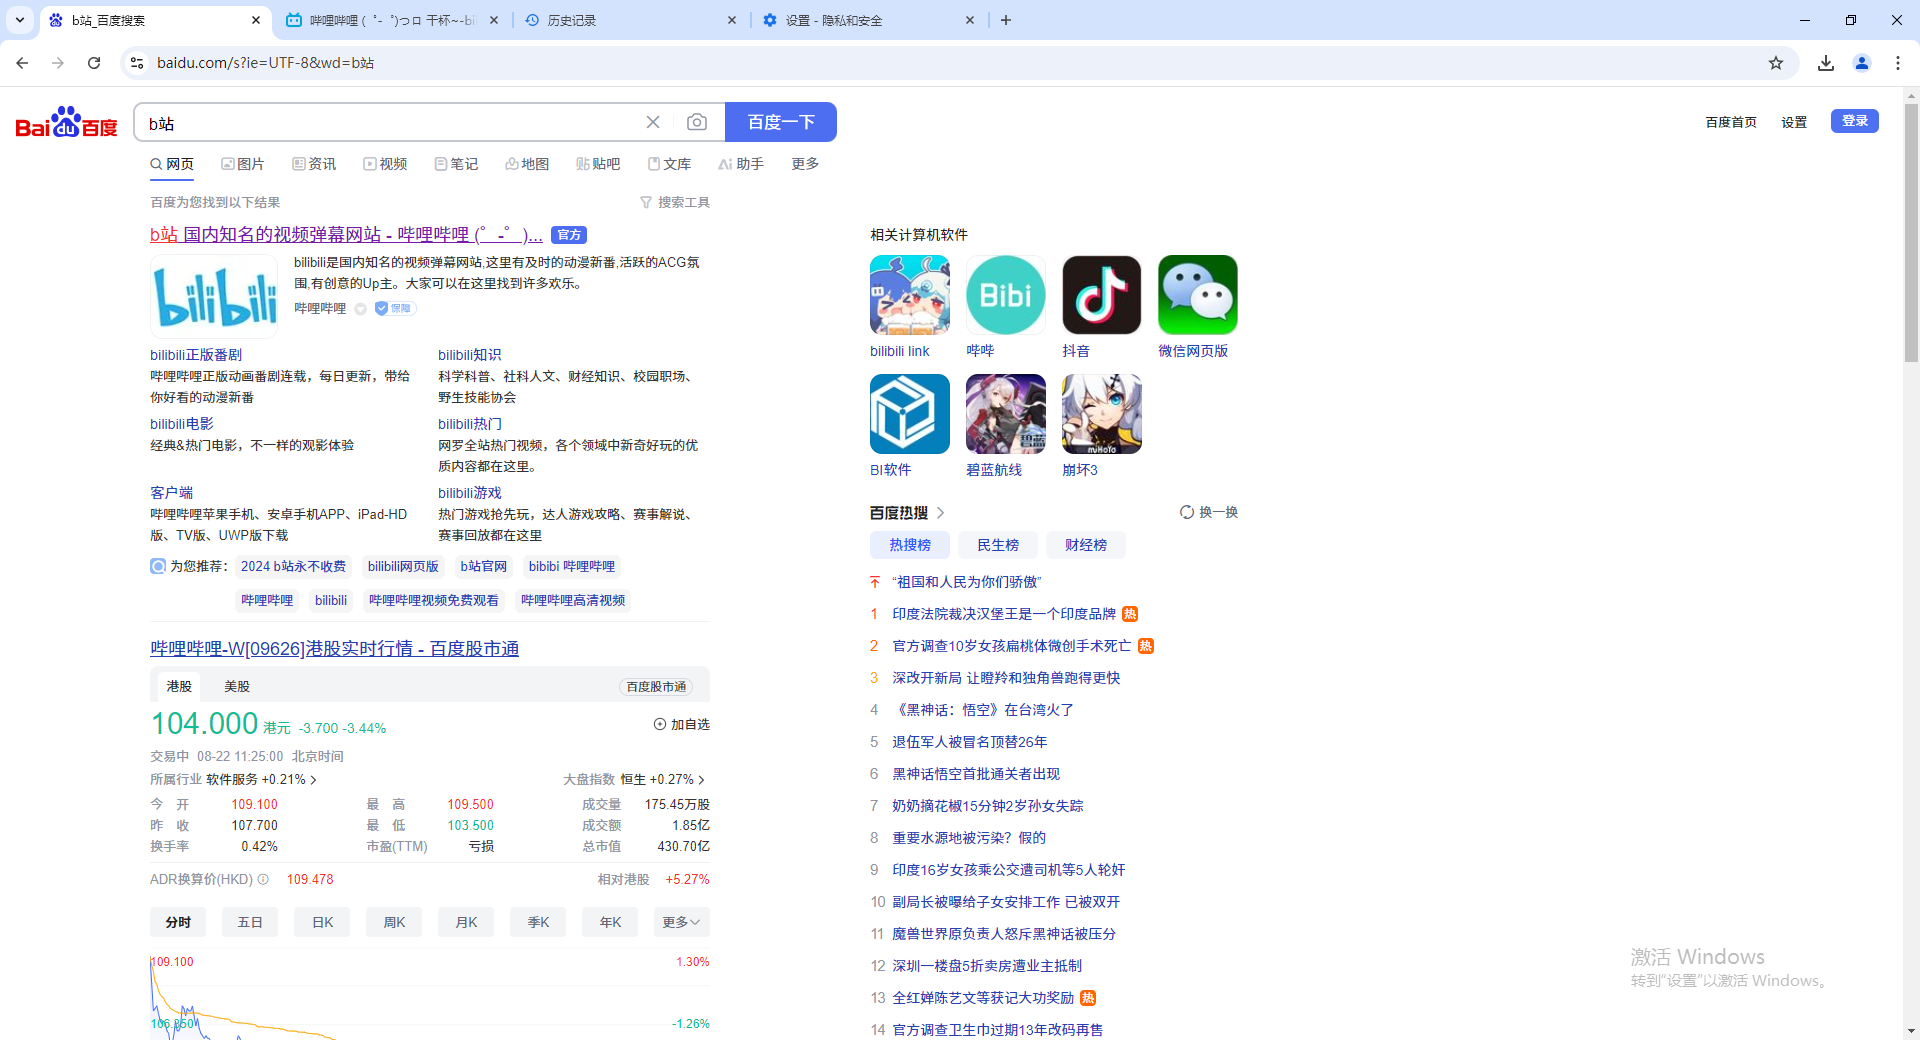The image size is (1920, 1040).
Task: Click the ADR info question icon
Action: pos(263,879)
